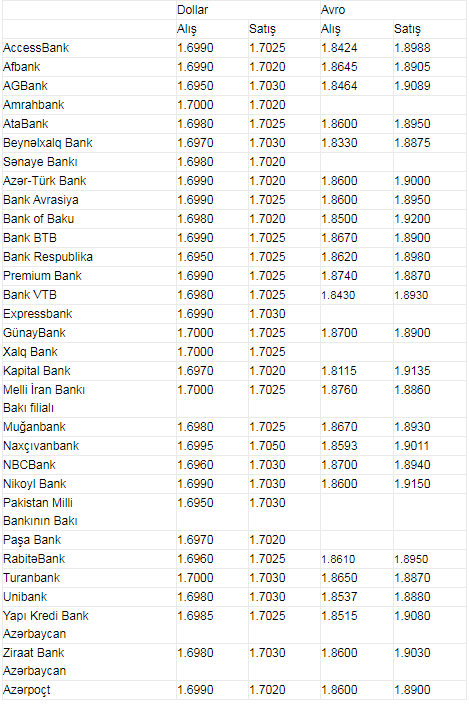Select the Afbank euro buying rate 1.8645
The width and height of the screenshot is (469, 704).
(339, 67)
